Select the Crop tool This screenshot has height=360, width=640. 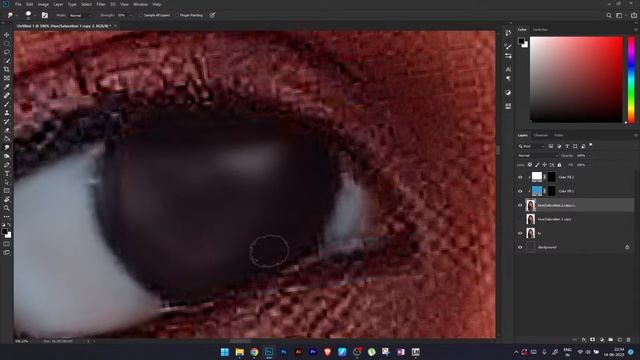(7, 69)
